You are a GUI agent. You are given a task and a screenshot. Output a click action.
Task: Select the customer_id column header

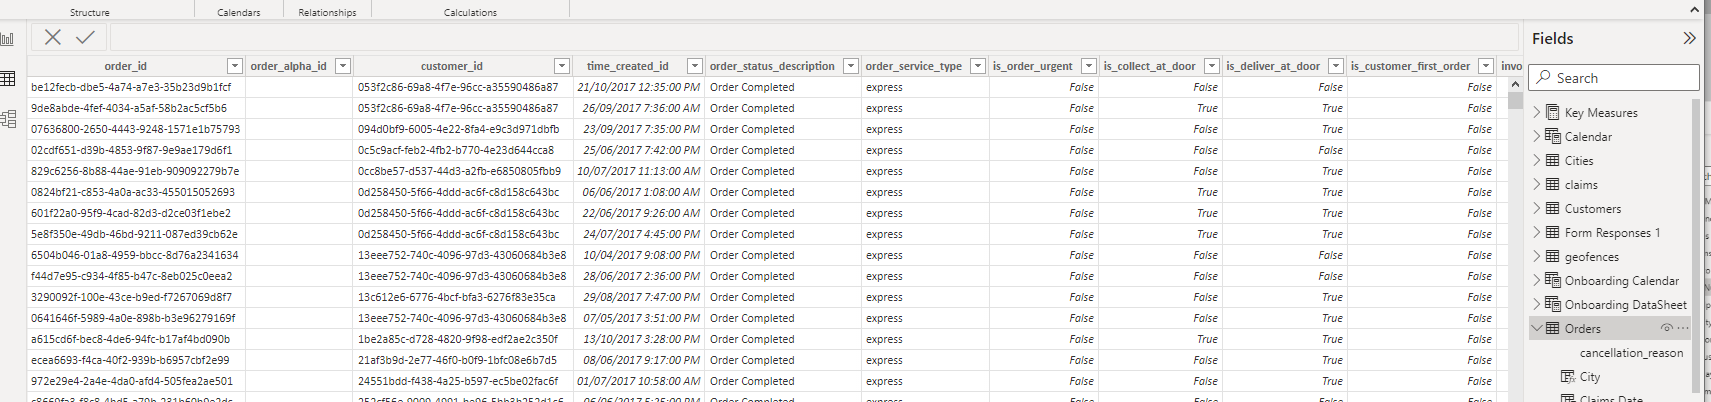[x=451, y=66]
